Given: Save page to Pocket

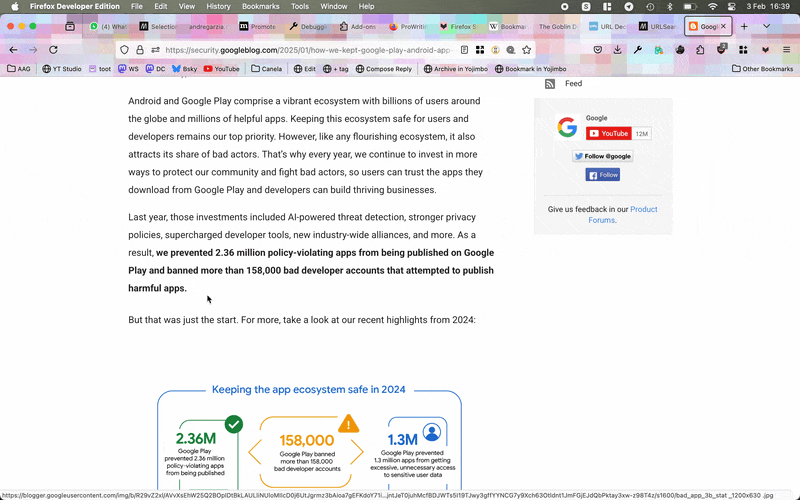Looking at the screenshot, I should [x=597, y=49].
